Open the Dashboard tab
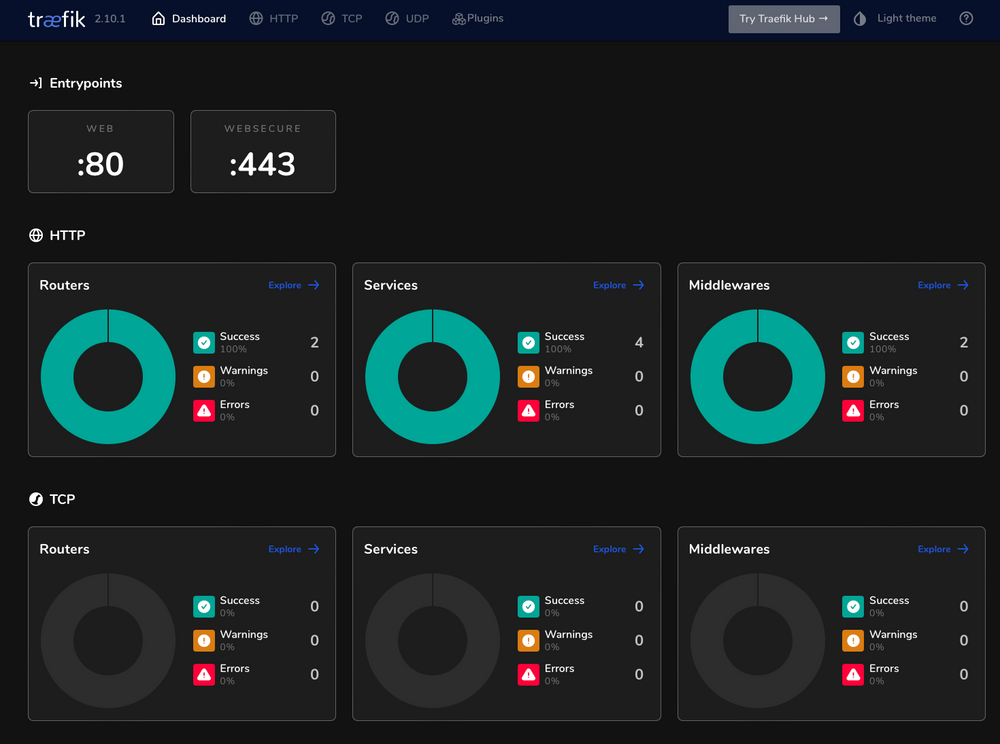The image size is (1000, 744). point(188,18)
